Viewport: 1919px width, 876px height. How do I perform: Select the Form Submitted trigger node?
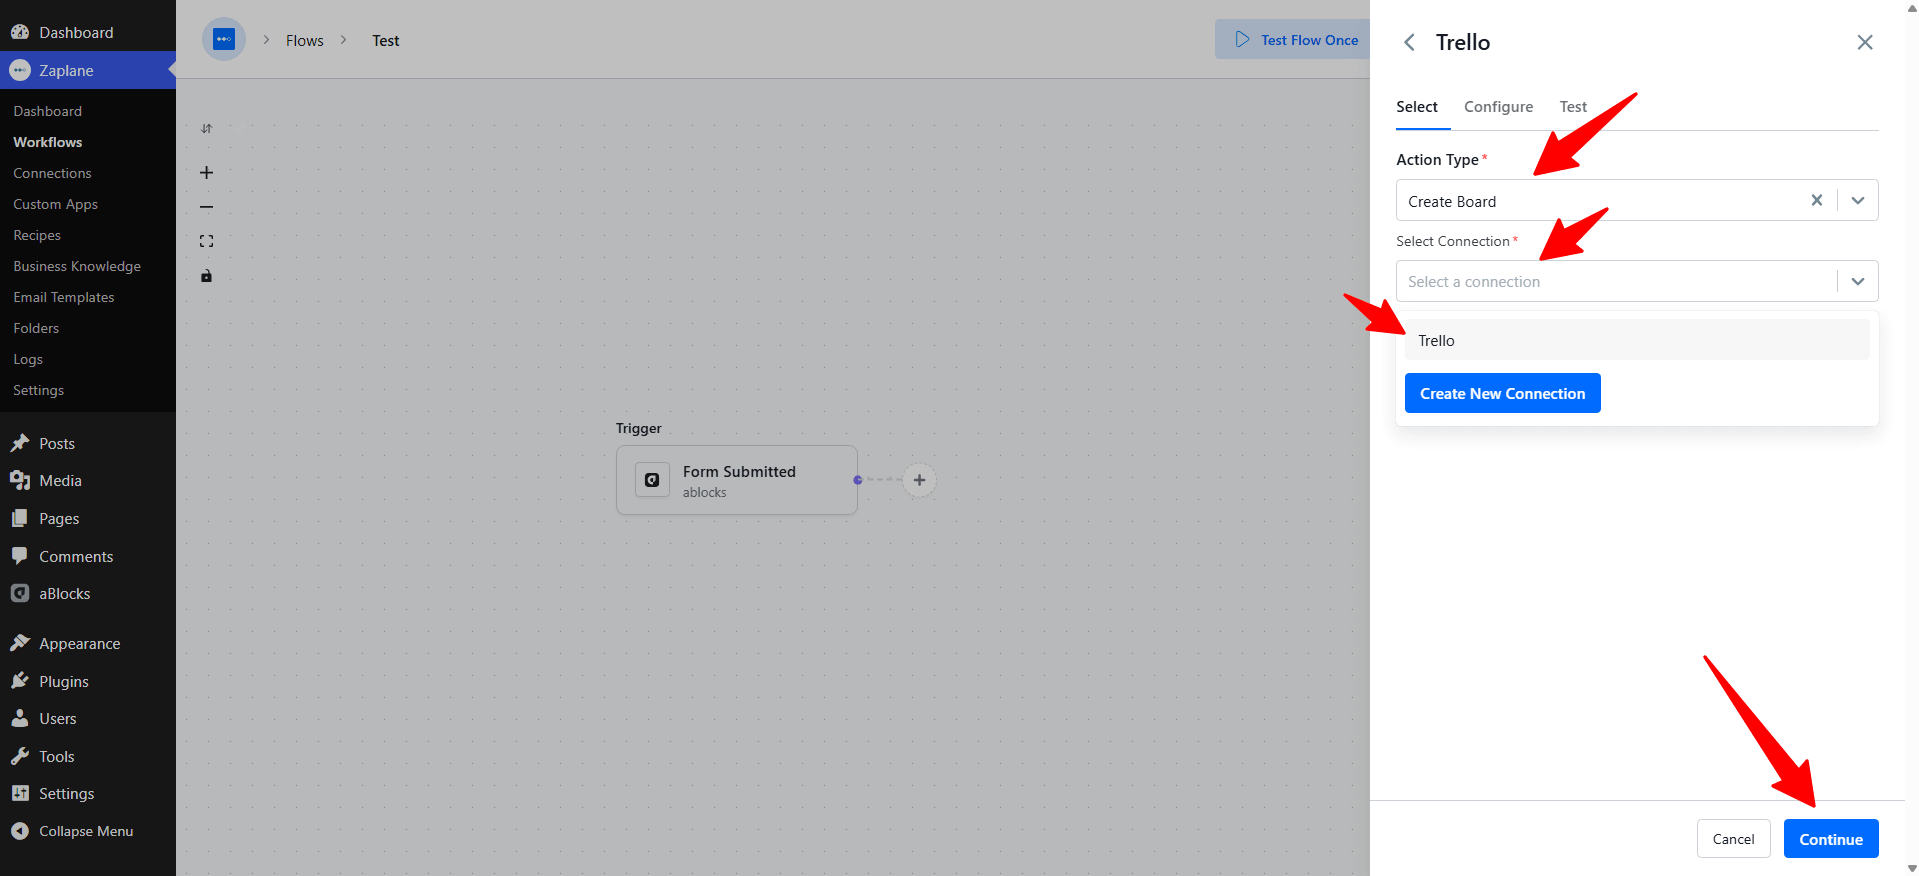coord(737,480)
